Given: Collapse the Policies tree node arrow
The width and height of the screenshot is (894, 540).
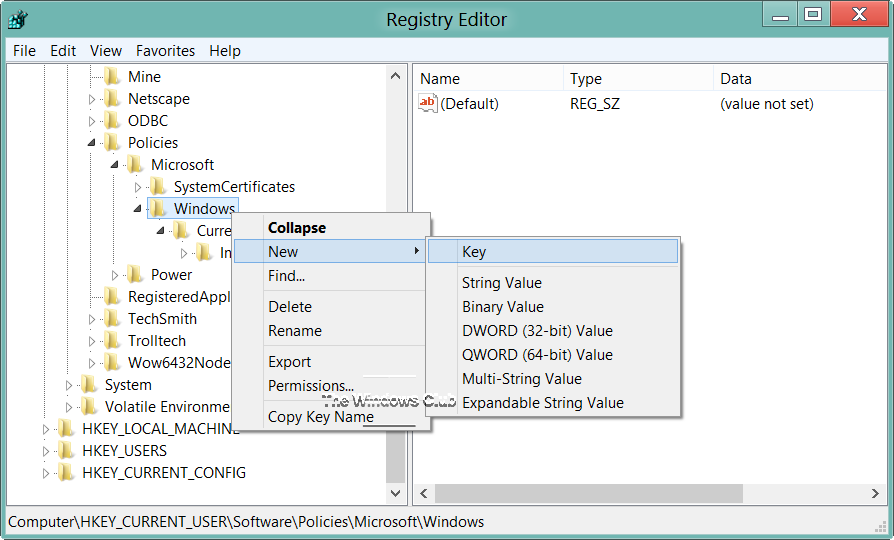Looking at the screenshot, I should pyautogui.click(x=92, y=143).
